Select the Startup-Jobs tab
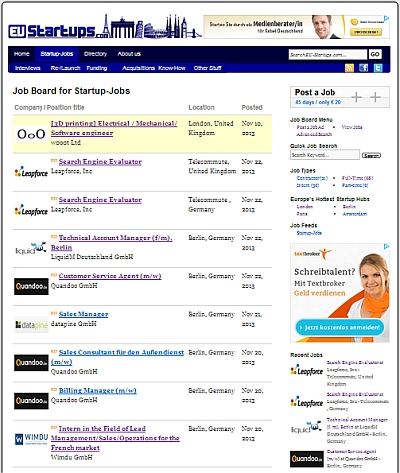Image resolution: width=400 pixels, height=473 pixels. tap(57, 54)
